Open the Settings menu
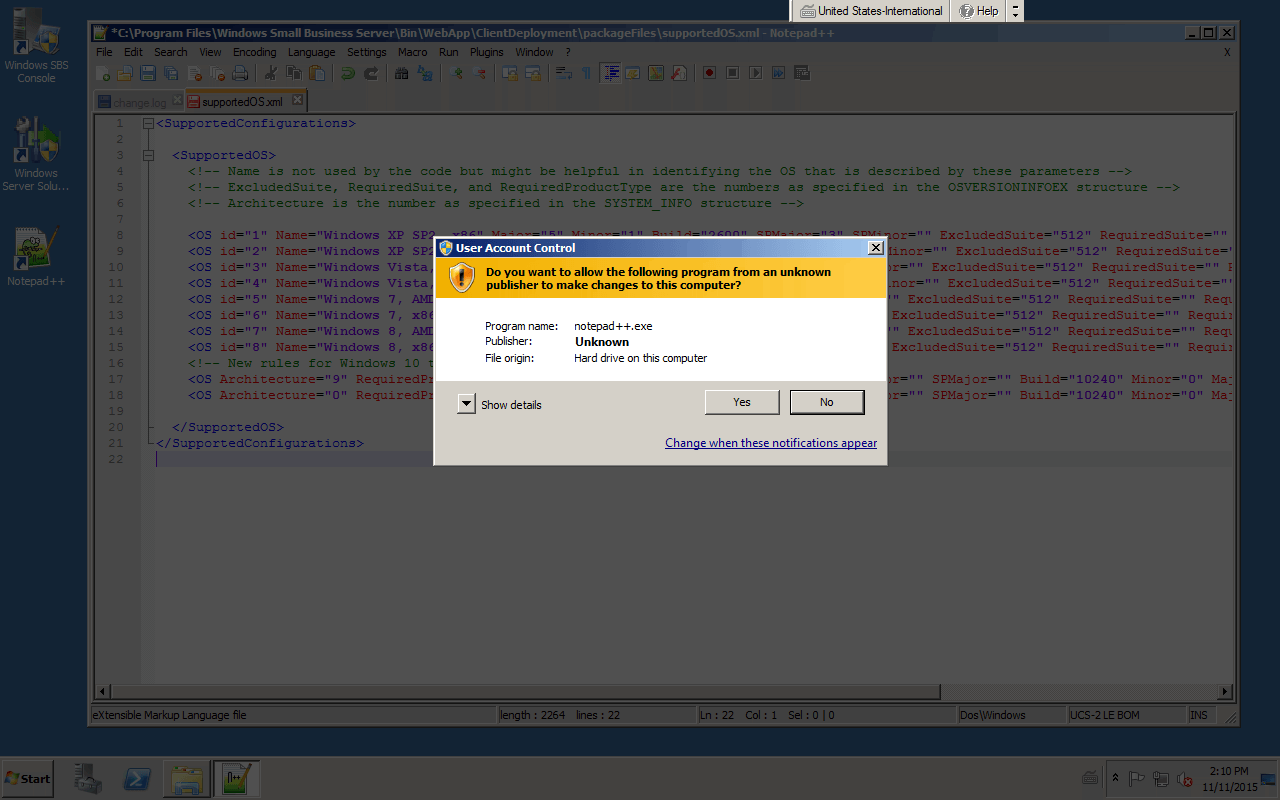The image size is (1280, 800). [367, 52]
